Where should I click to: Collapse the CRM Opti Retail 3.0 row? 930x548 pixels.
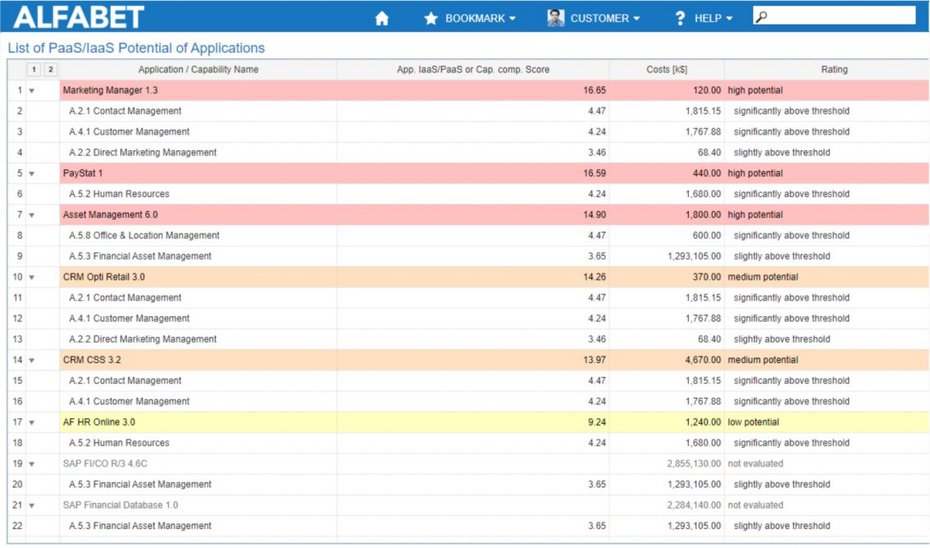pyautogui.click(x=32, y=278)
